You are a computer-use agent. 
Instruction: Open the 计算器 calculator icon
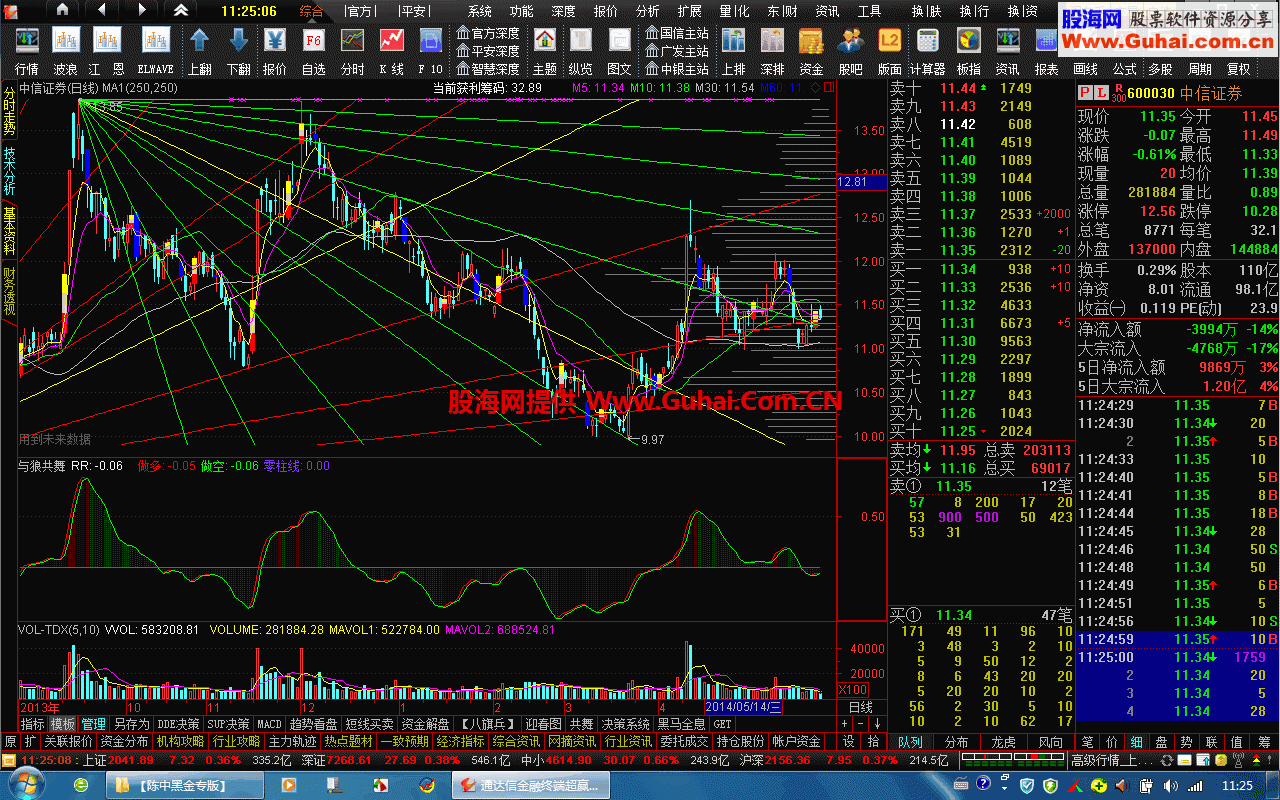928,40
